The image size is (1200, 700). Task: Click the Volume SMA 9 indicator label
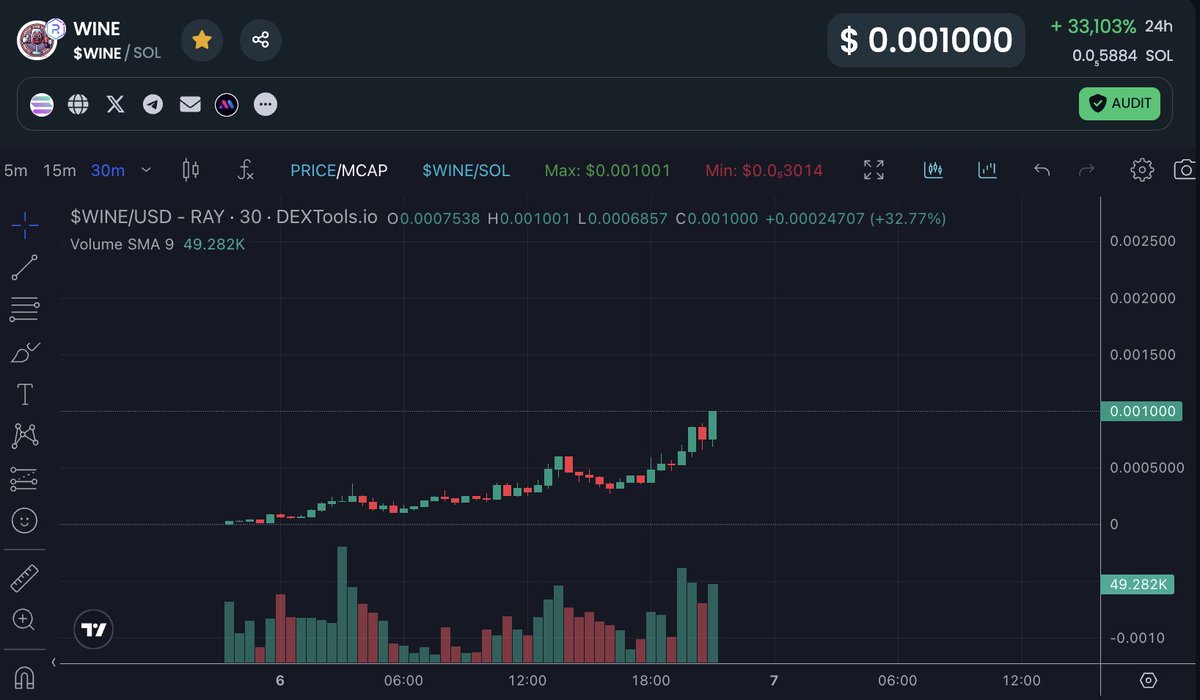(x=122, y=243)
